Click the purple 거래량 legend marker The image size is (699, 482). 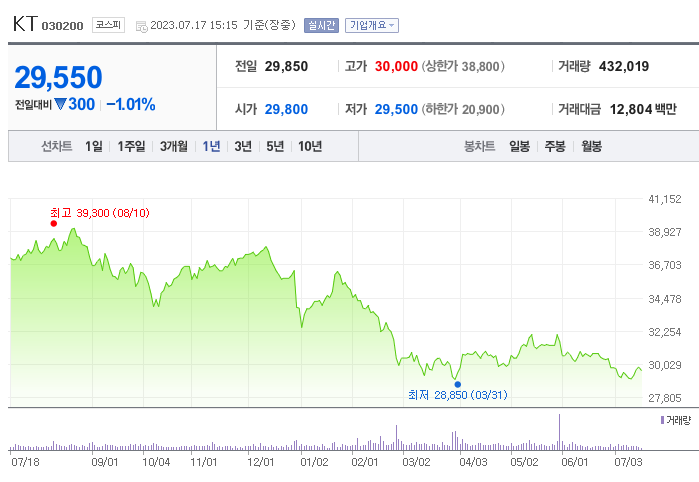point(662,420)
